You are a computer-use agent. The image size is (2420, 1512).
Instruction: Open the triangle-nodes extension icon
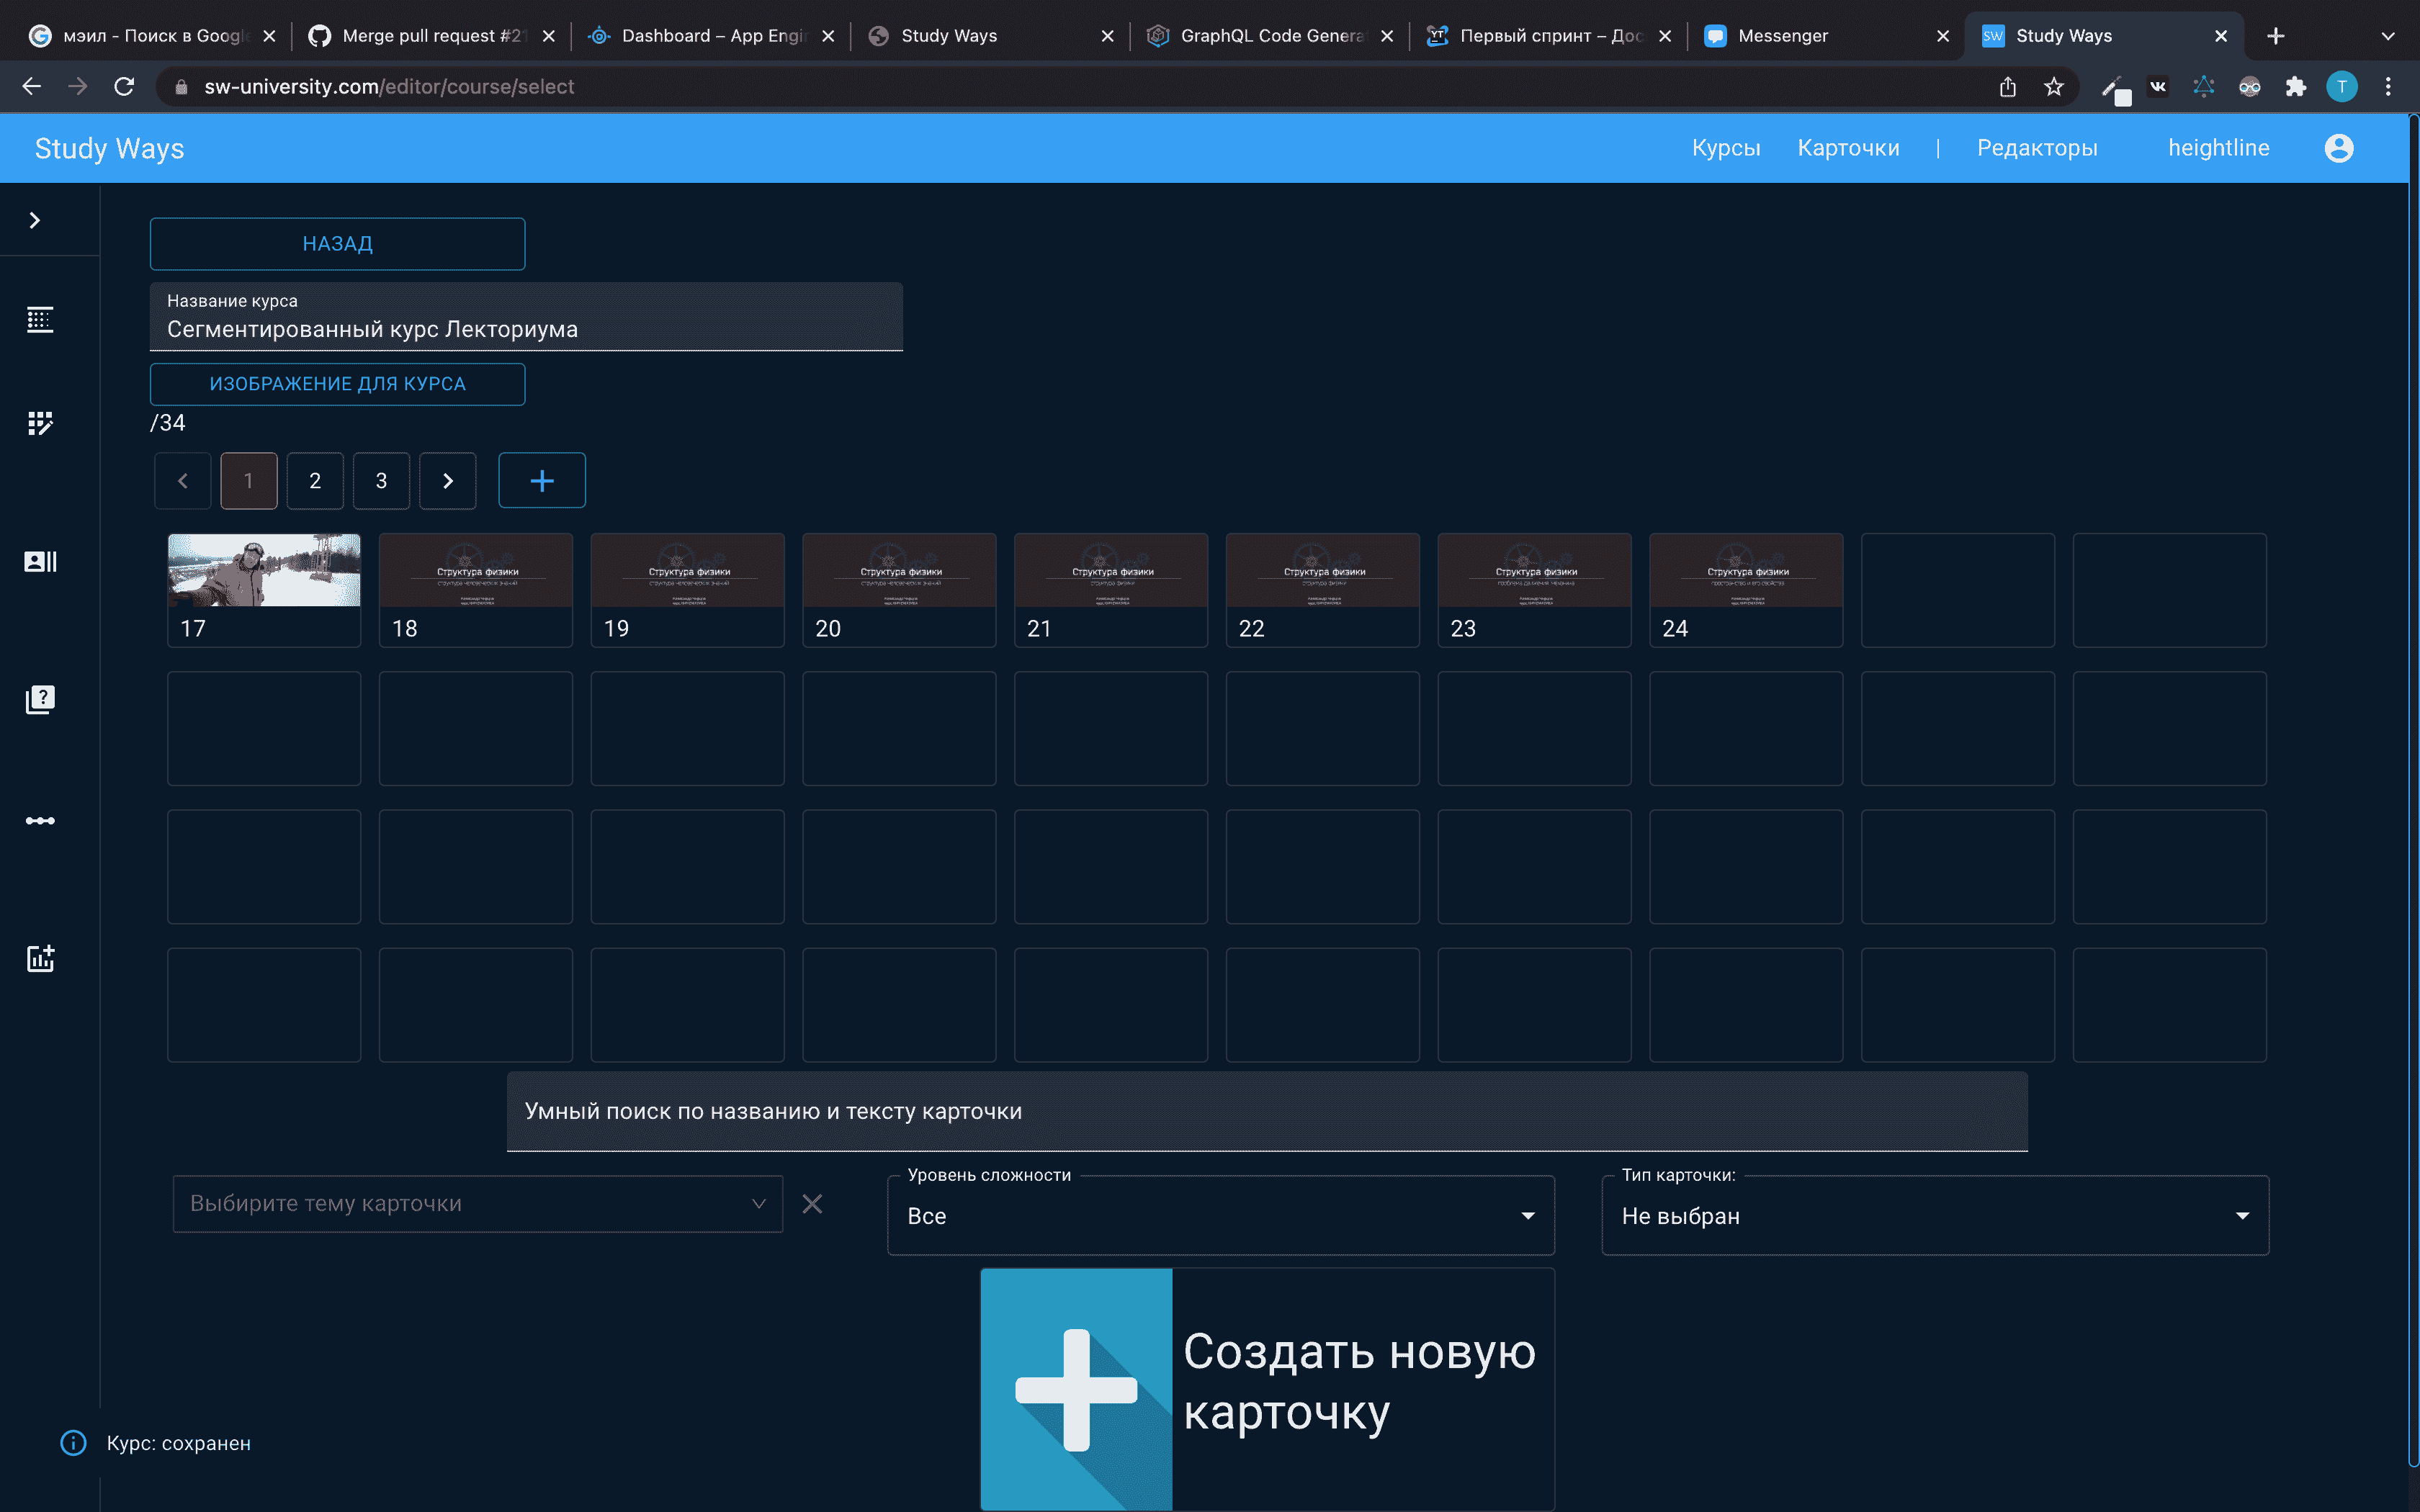coord(2204,87)
